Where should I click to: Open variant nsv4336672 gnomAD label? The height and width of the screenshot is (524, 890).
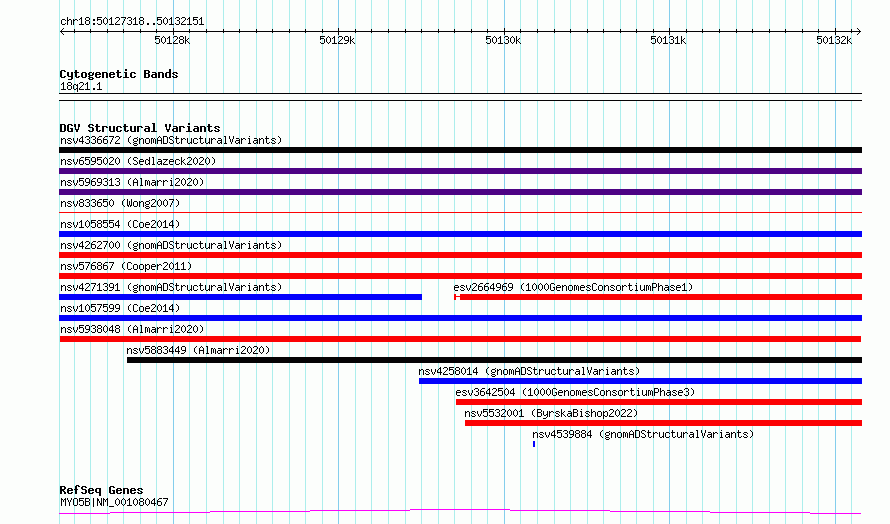tap(171, 140)
